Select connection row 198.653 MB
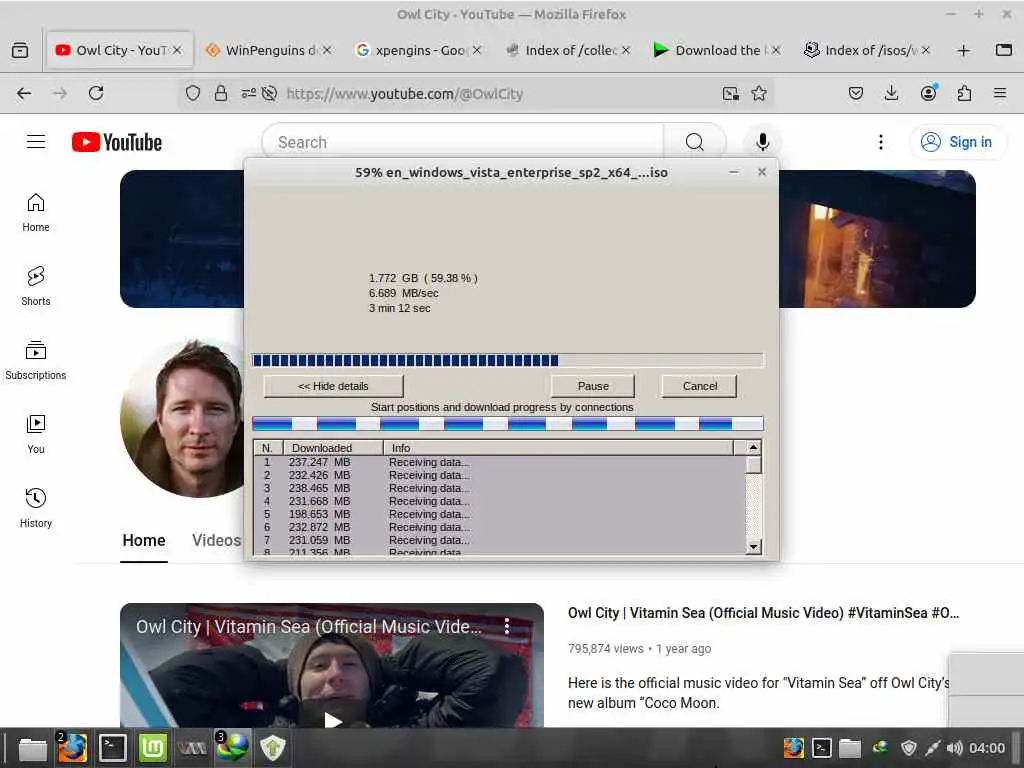 tap(500, 514)
